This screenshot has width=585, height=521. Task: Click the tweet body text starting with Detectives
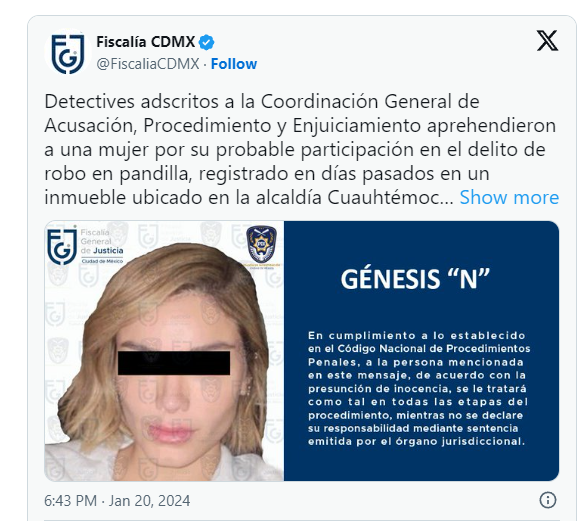coord(300,149)
